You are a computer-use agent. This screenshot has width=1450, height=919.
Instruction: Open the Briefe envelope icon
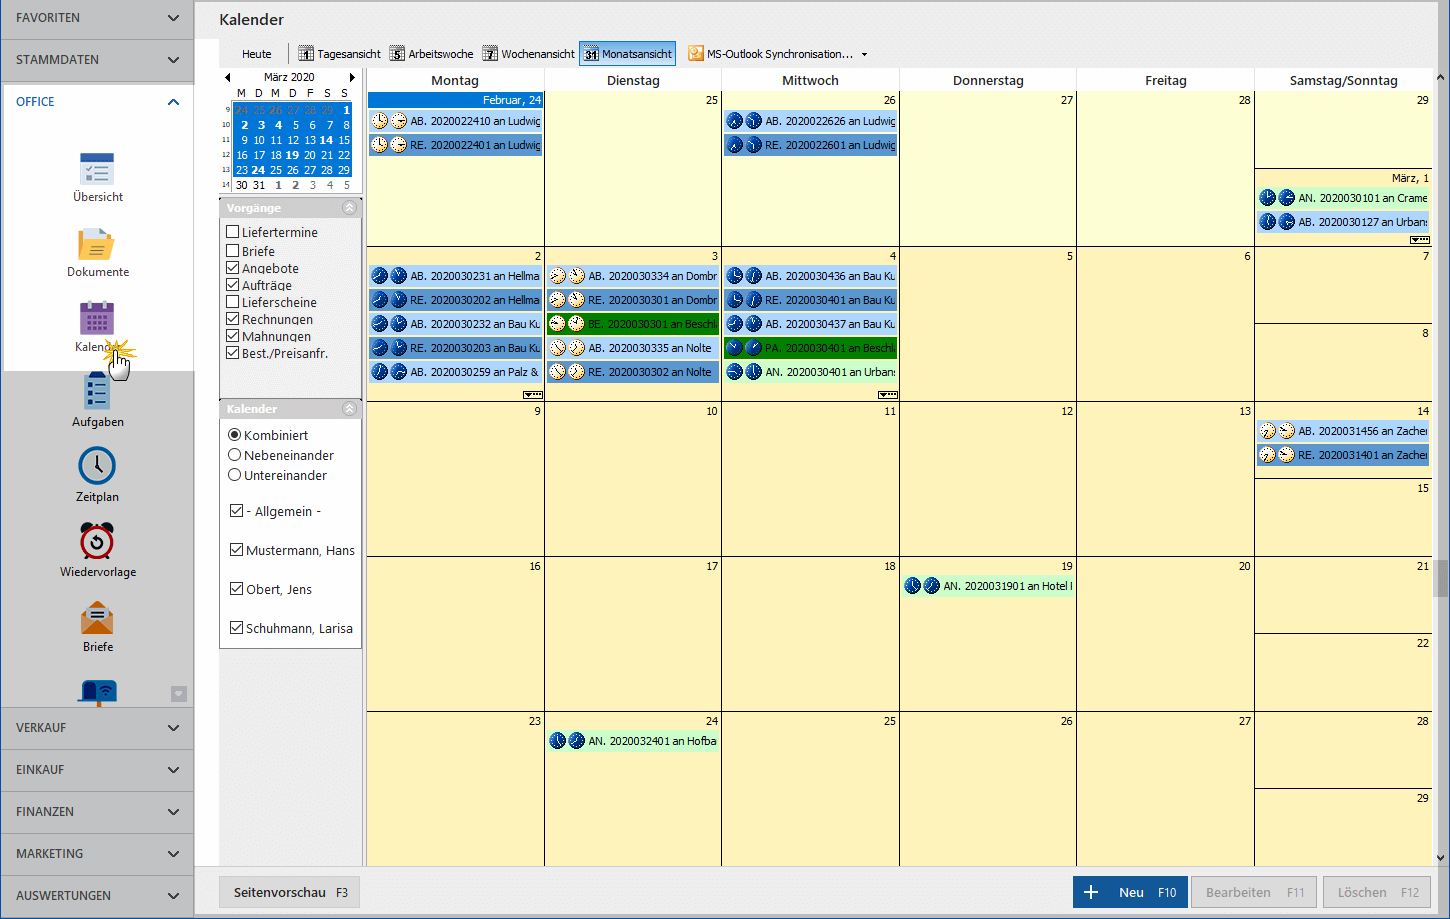[x=97, y=618]
